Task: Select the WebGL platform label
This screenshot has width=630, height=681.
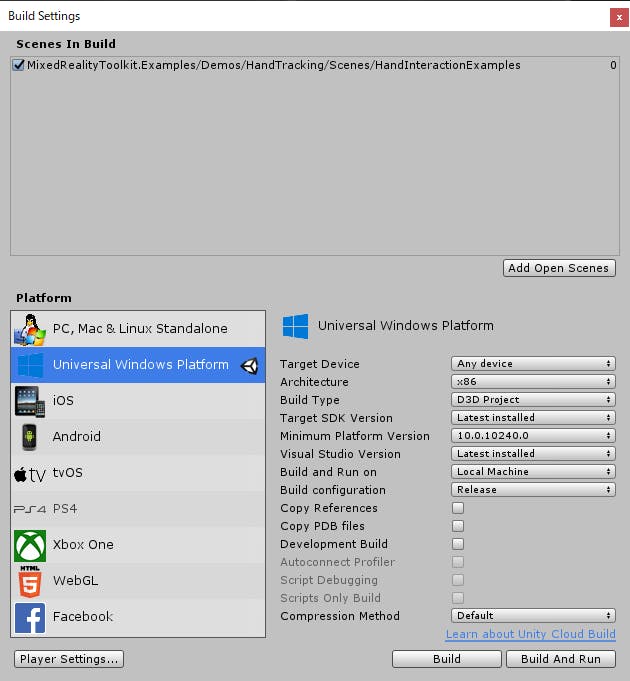Action: tap(75, 581)
